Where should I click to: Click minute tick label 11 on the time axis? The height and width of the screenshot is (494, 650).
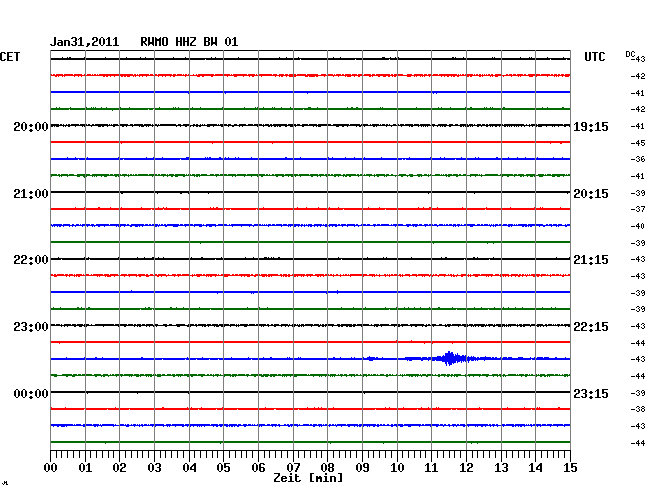pyautogui.click(x=431, y=468)
